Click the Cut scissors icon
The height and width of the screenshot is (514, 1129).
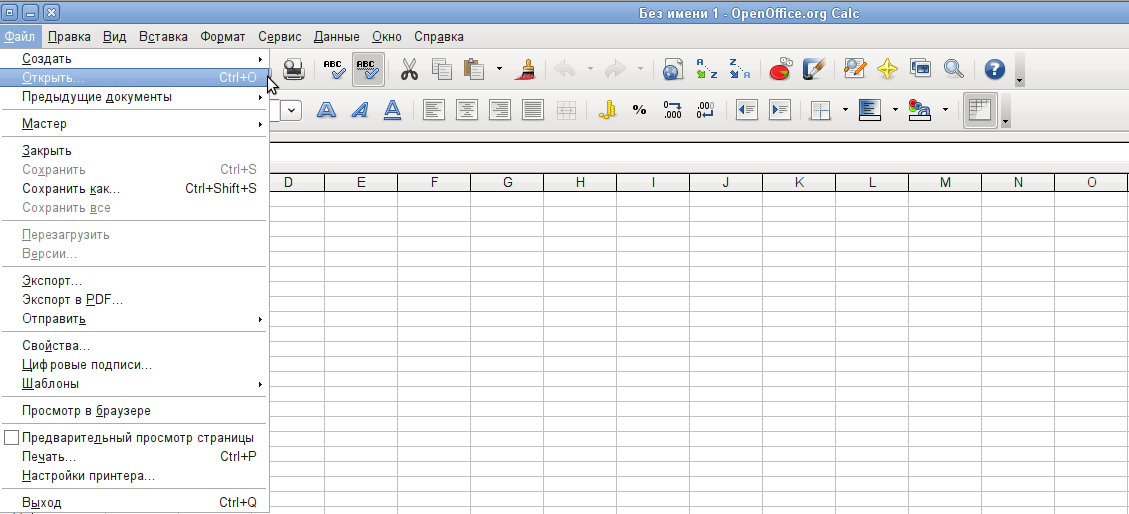tap(409, 69)
